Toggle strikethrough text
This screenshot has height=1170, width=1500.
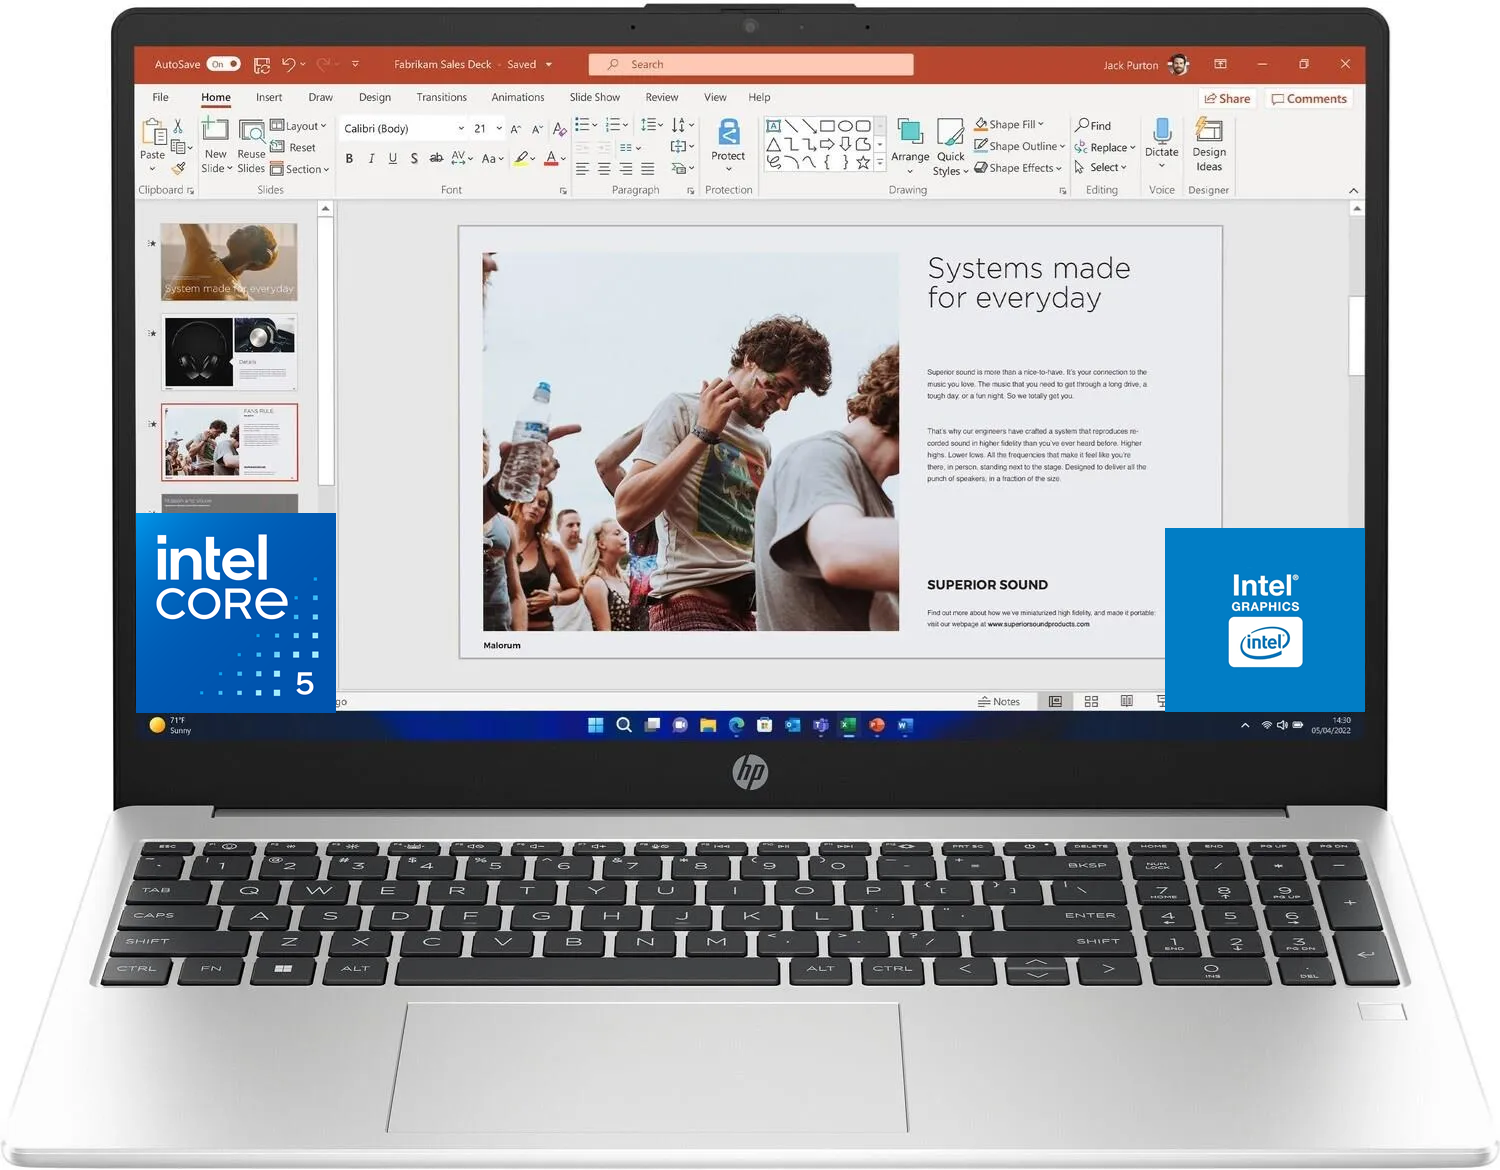pos(436,158)
